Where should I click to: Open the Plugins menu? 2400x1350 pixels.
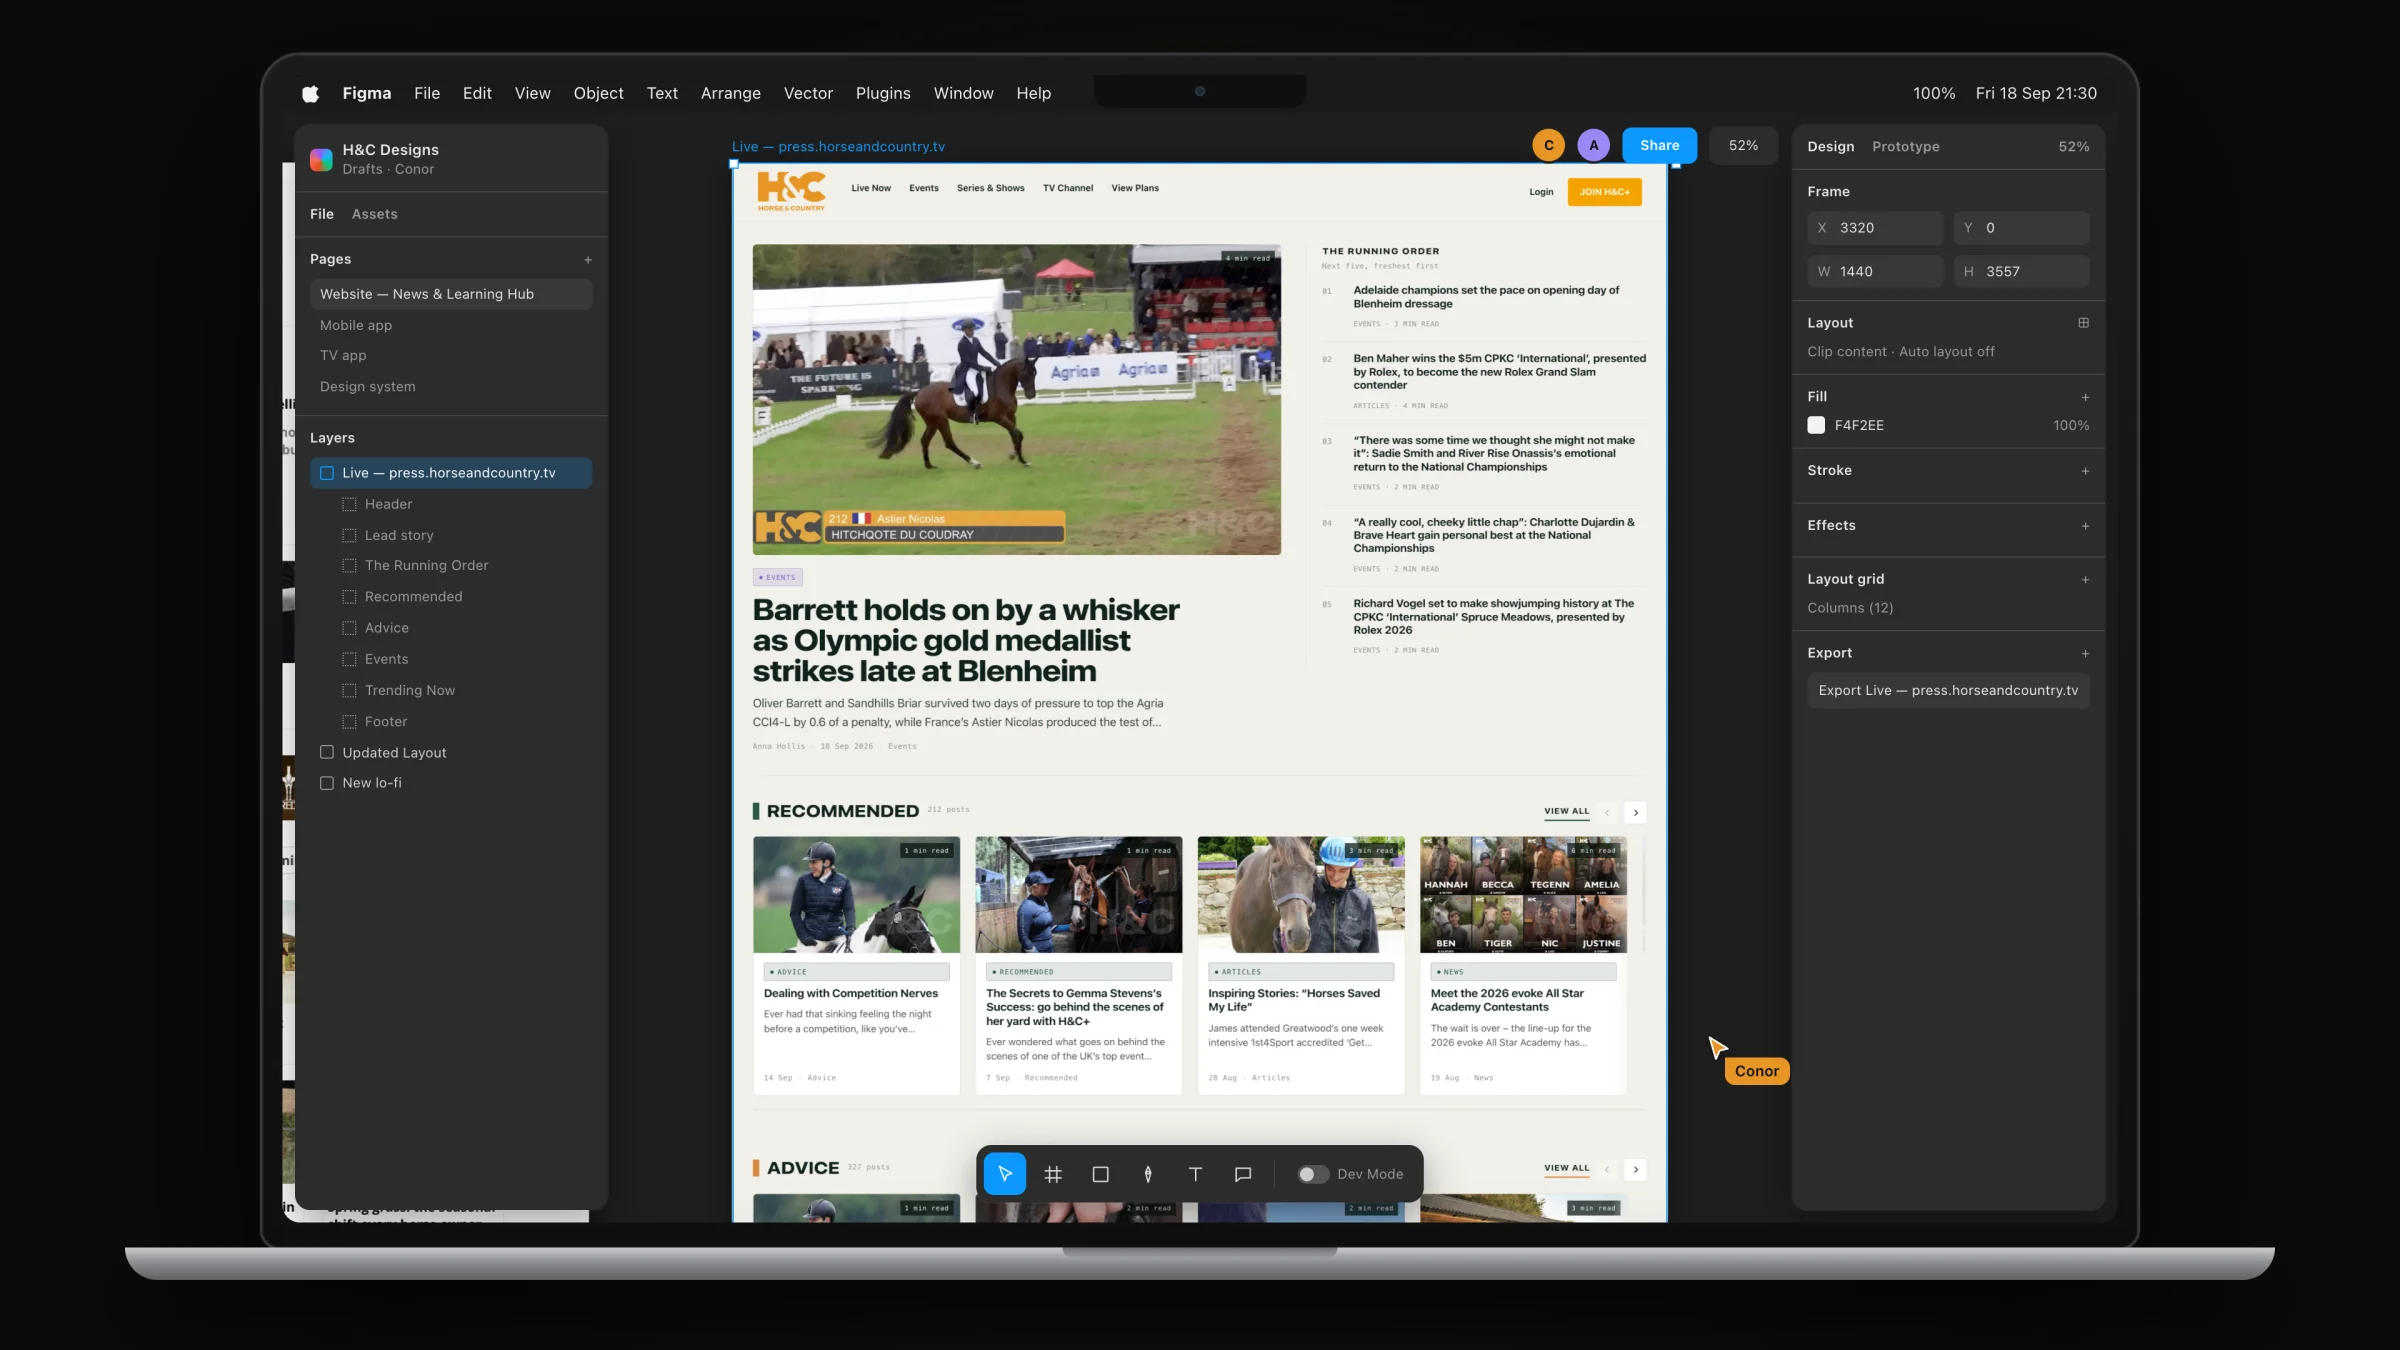(x=883, y=93)
